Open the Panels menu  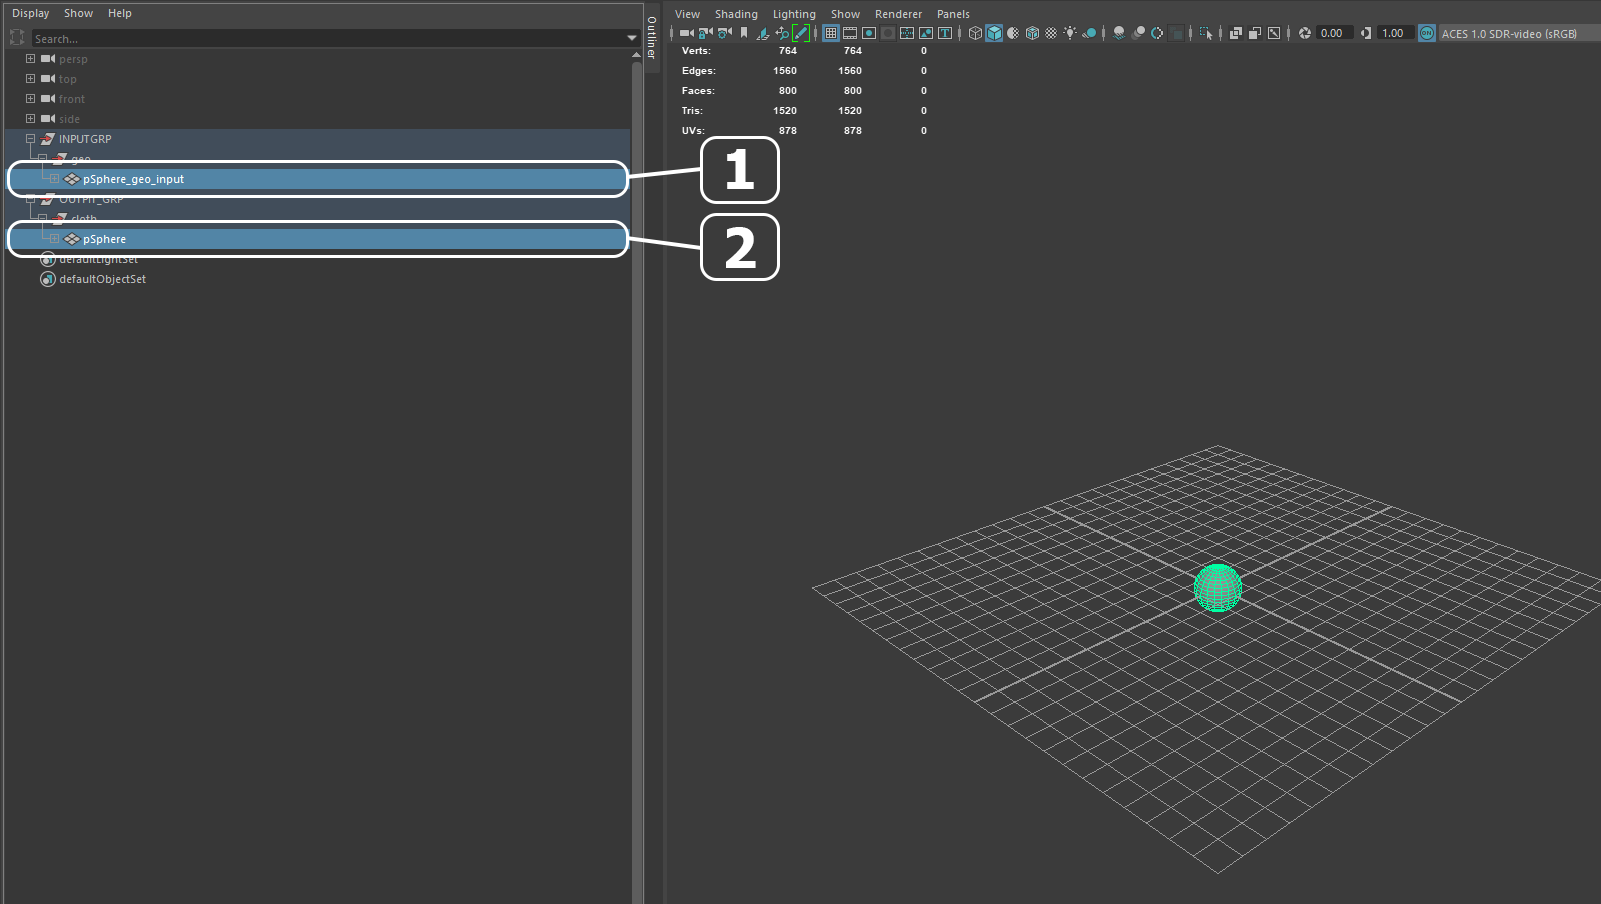coord(953,14)
